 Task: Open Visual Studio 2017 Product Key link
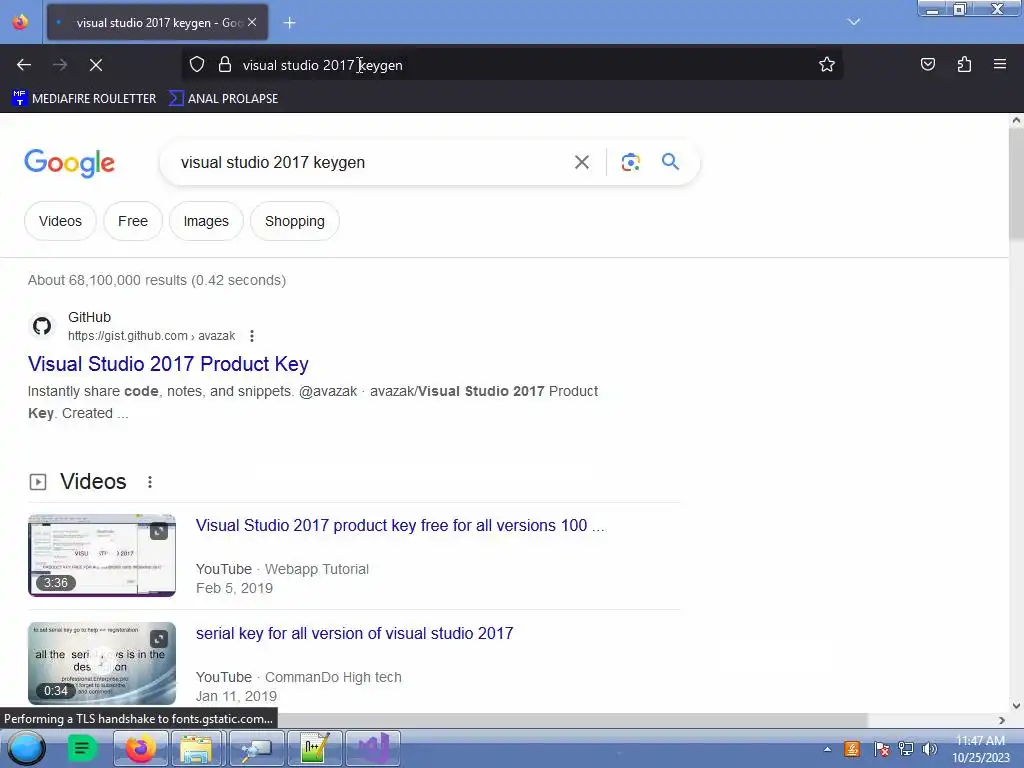[x=168, y=364]
